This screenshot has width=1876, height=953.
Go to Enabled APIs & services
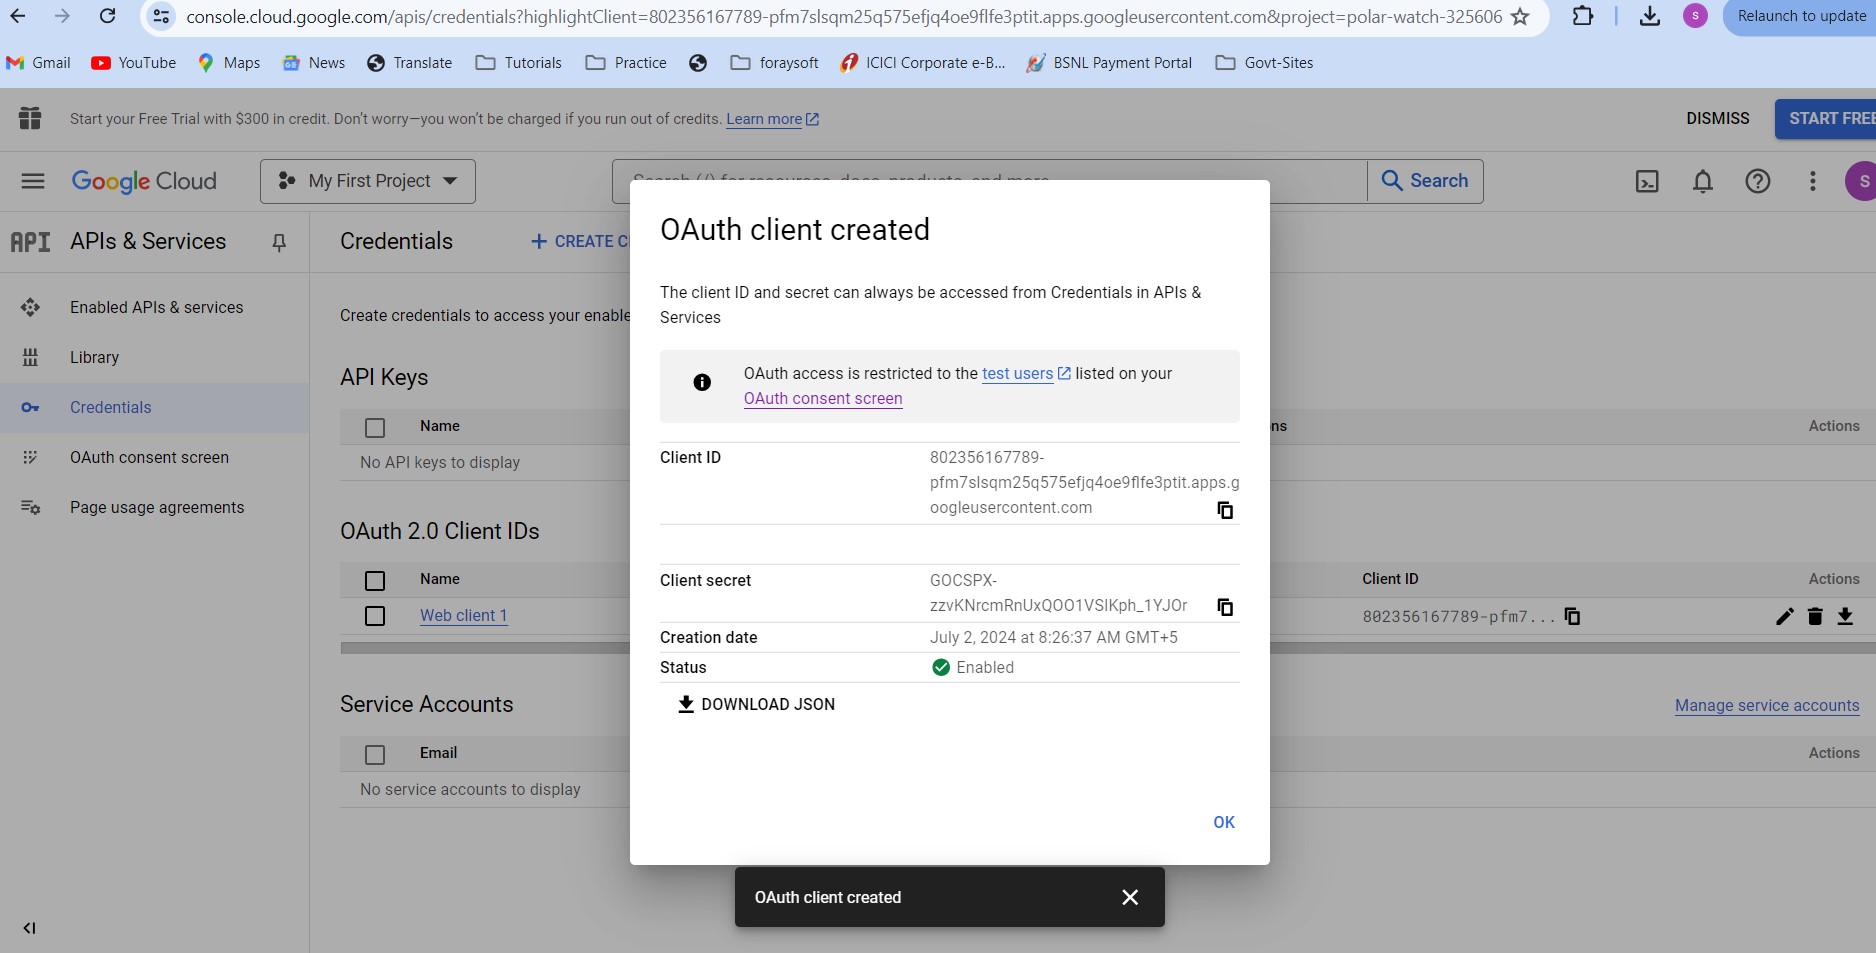pos(156,307)
